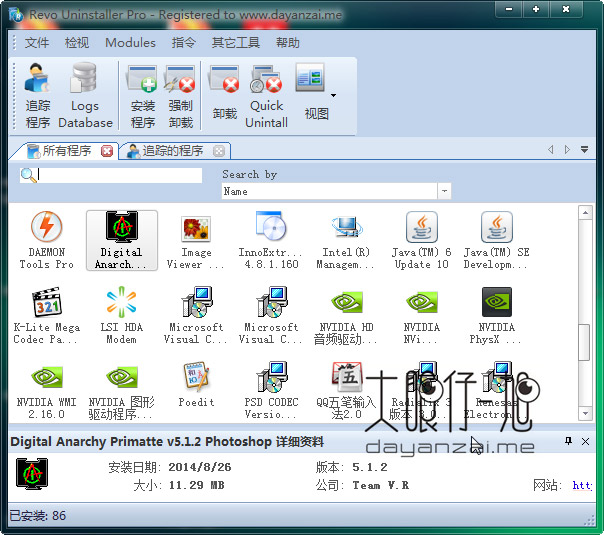Close the 追踪的程序 tab
Viewport: 604px width, 535px height.
point(219,151)
